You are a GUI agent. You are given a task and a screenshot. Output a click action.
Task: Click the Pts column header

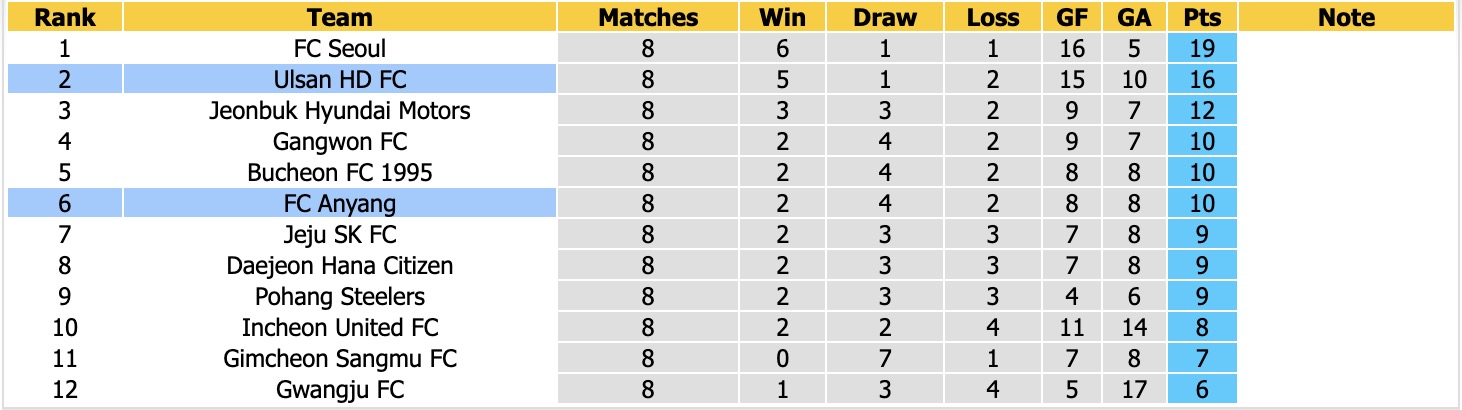(1202, 17)
